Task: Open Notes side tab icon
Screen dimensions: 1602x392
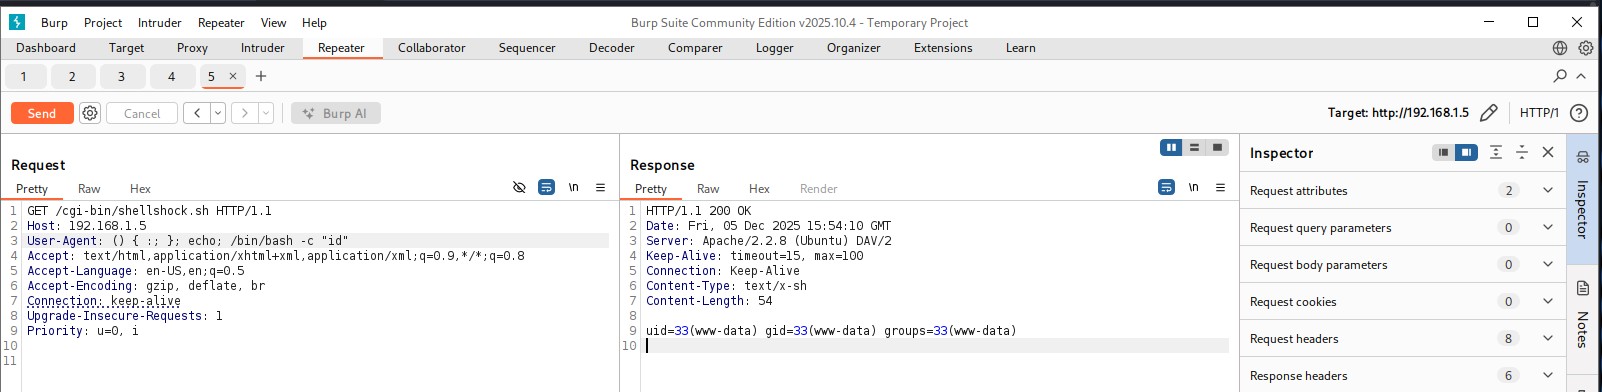Action: point(1583,288)
